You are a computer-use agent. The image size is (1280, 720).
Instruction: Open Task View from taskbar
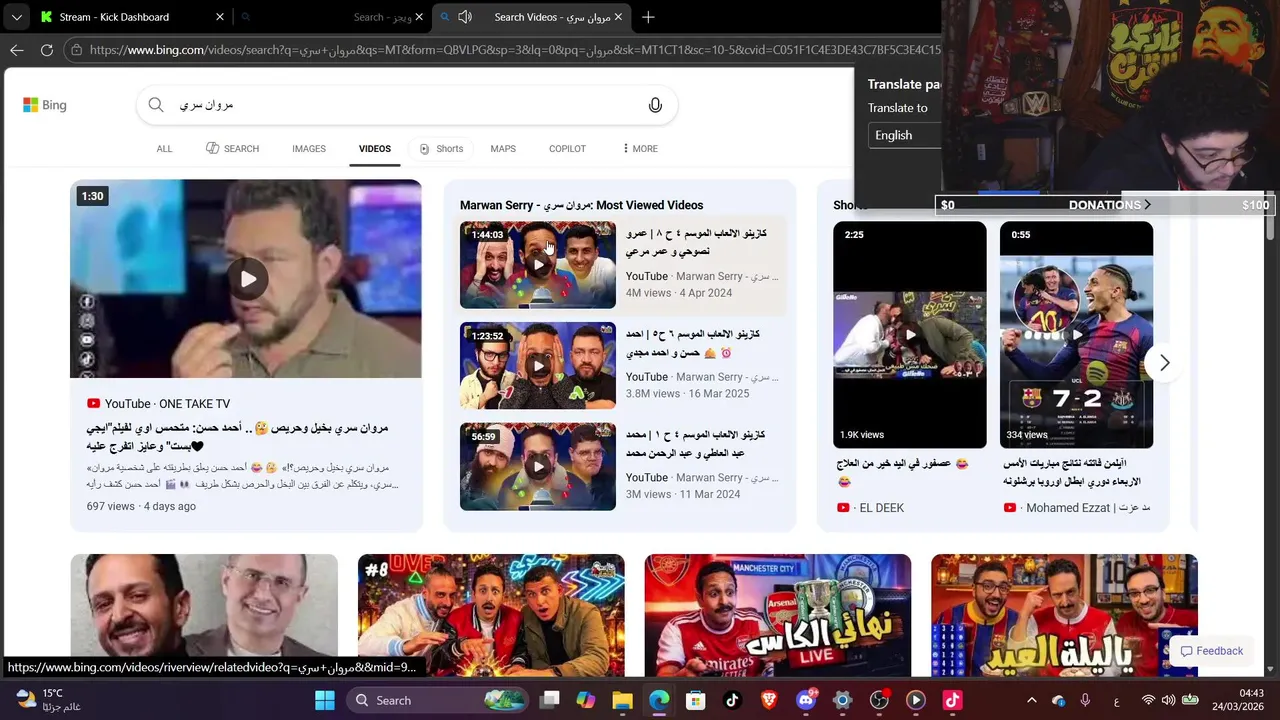[x=549, y=700]
